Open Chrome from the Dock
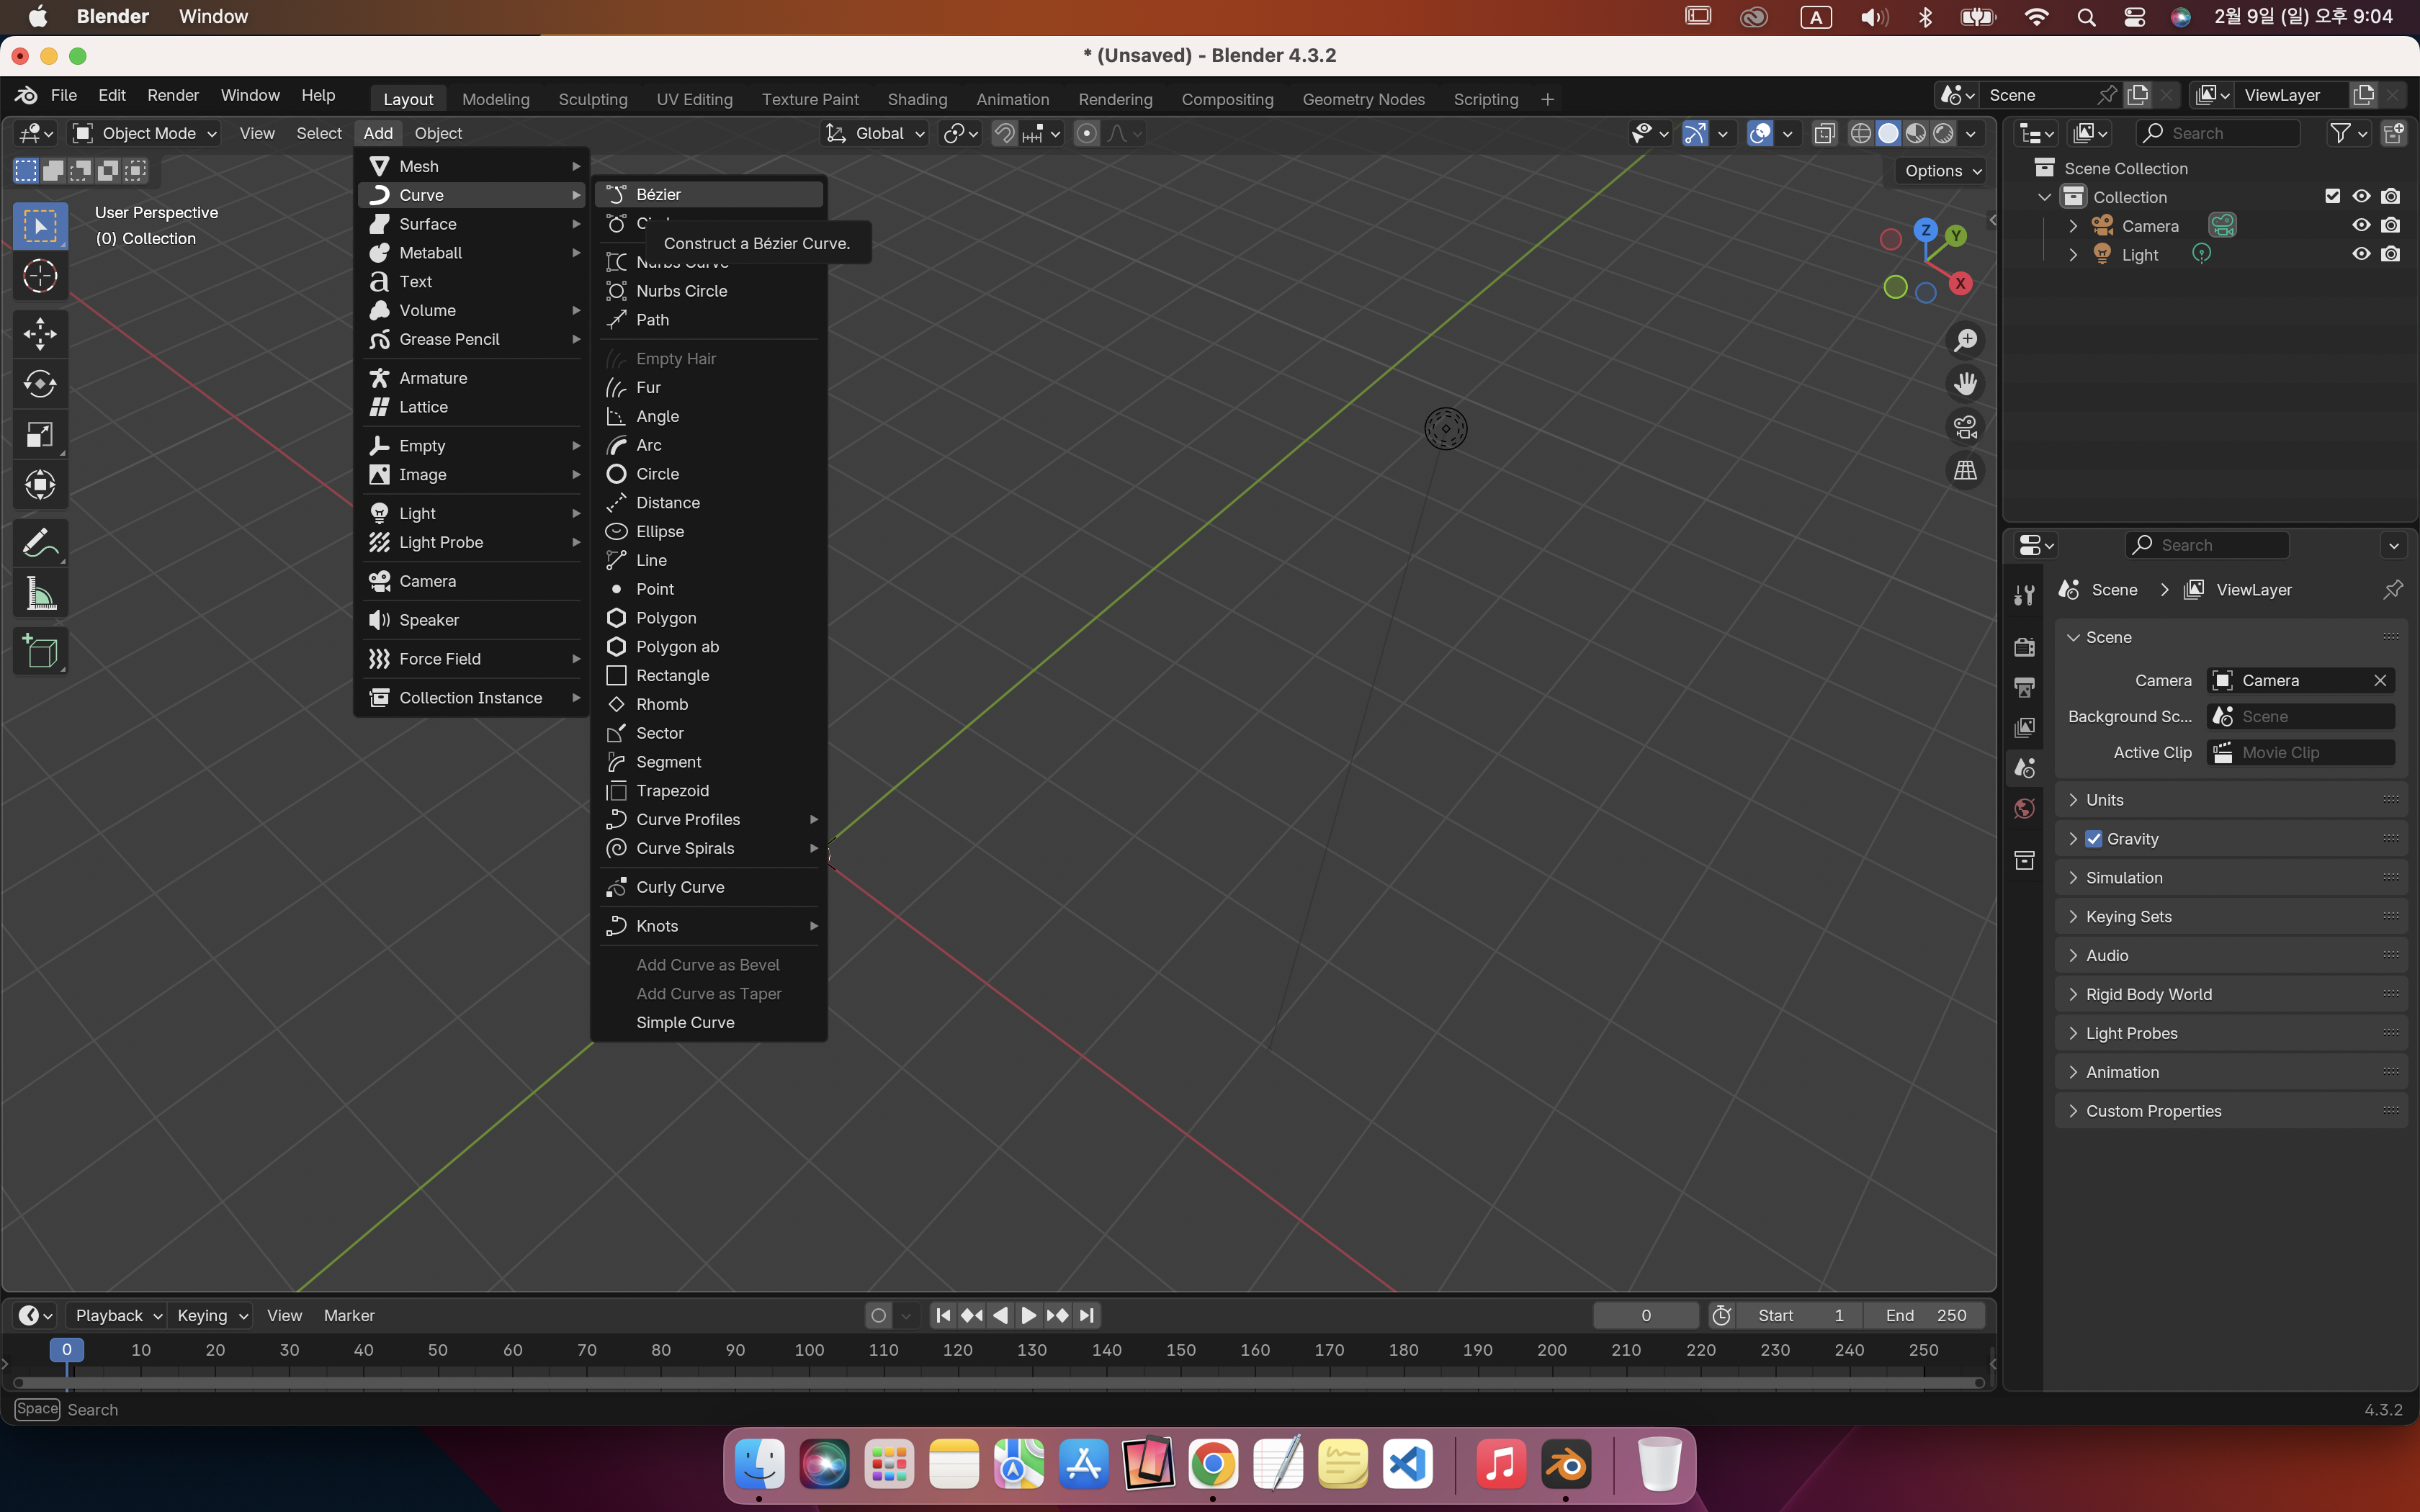The image size is (2420, 1512). pos(1213,1465)
